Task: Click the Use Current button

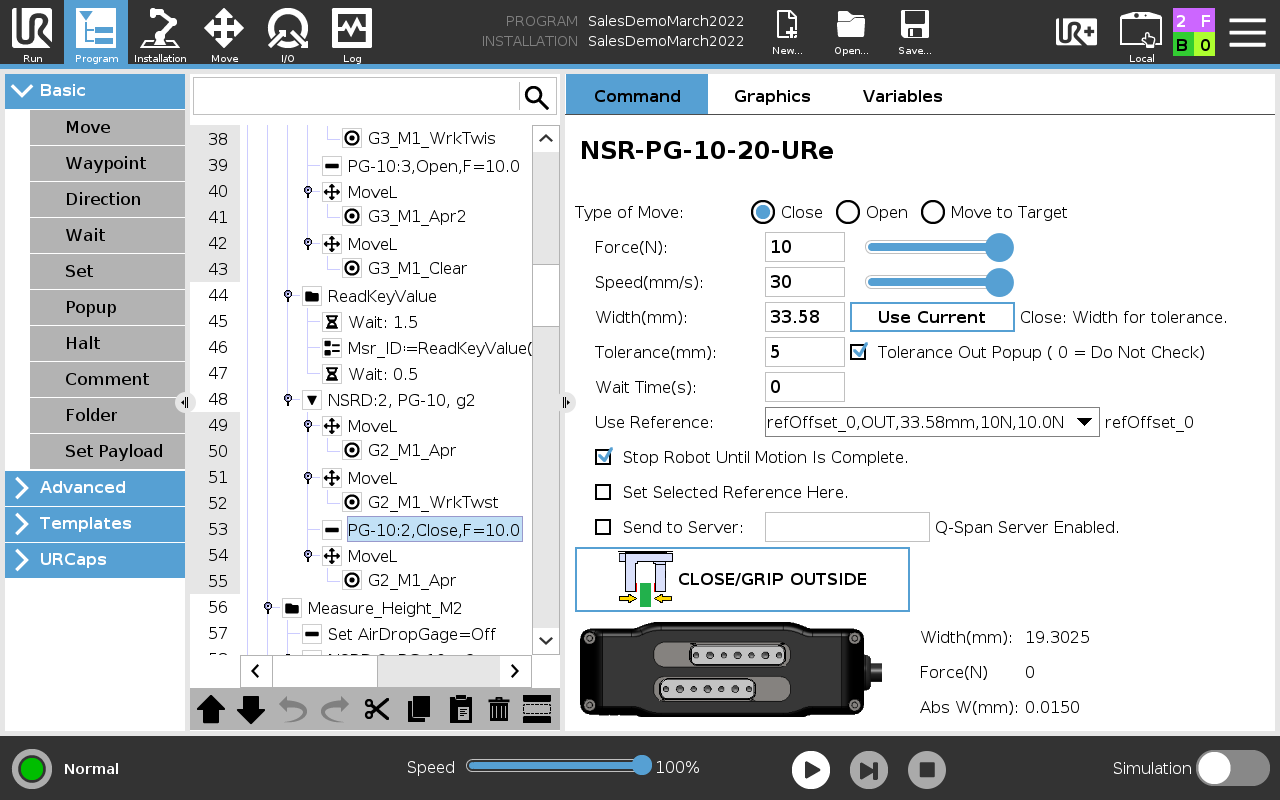Action: click(932, 317)
